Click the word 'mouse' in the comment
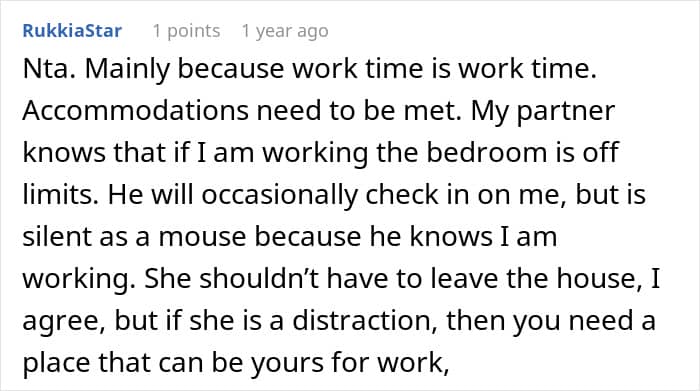The width and height of the screenshot is (700, 391). tap(202, 237)
